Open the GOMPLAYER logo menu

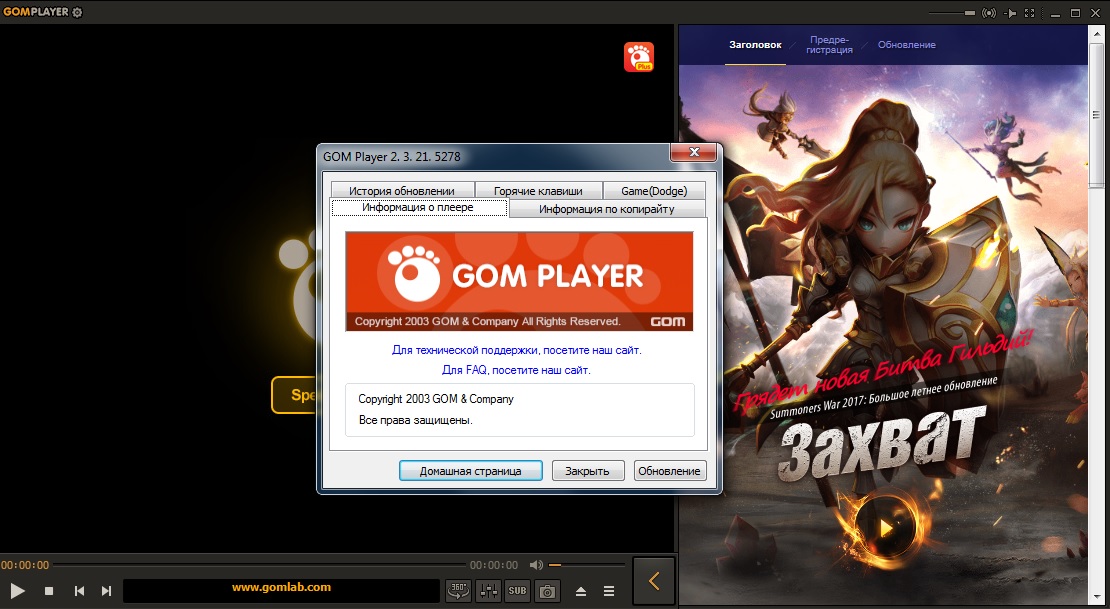tap(35, 12)
